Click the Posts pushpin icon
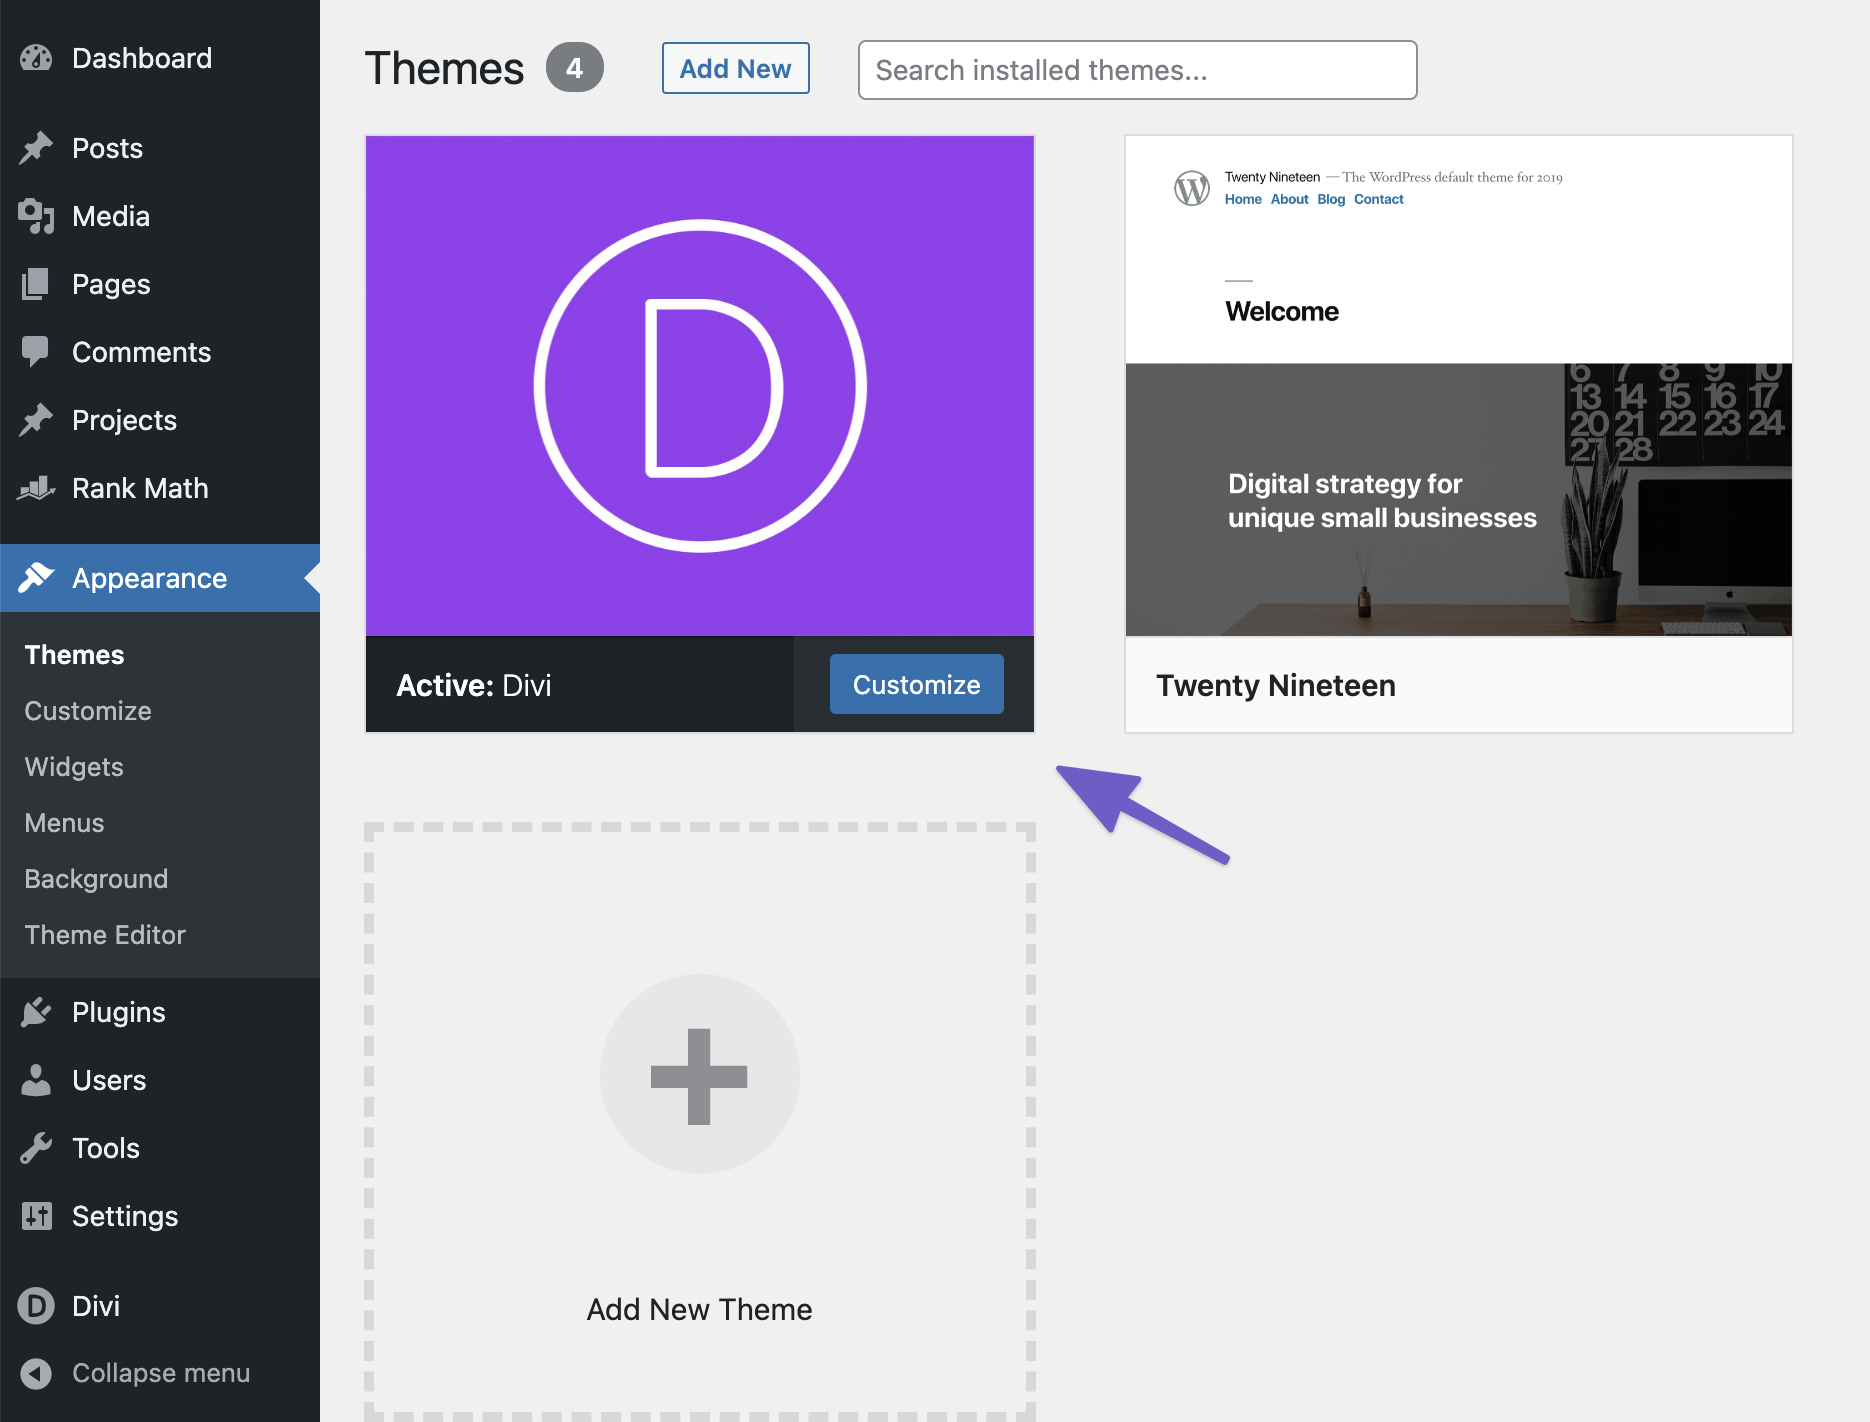The height and width of the screenshot is (1422, 1870). (x=36, y=148)
